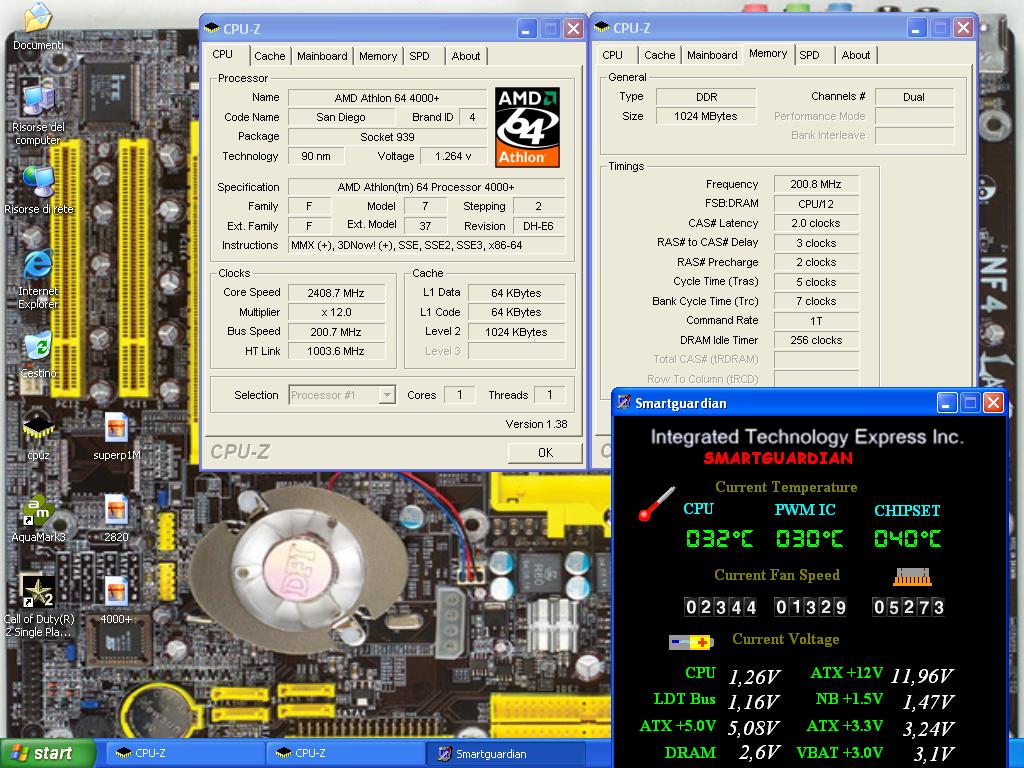
Task: Launch Internet Explorer desktop icon
Action: tap(39, 265)
